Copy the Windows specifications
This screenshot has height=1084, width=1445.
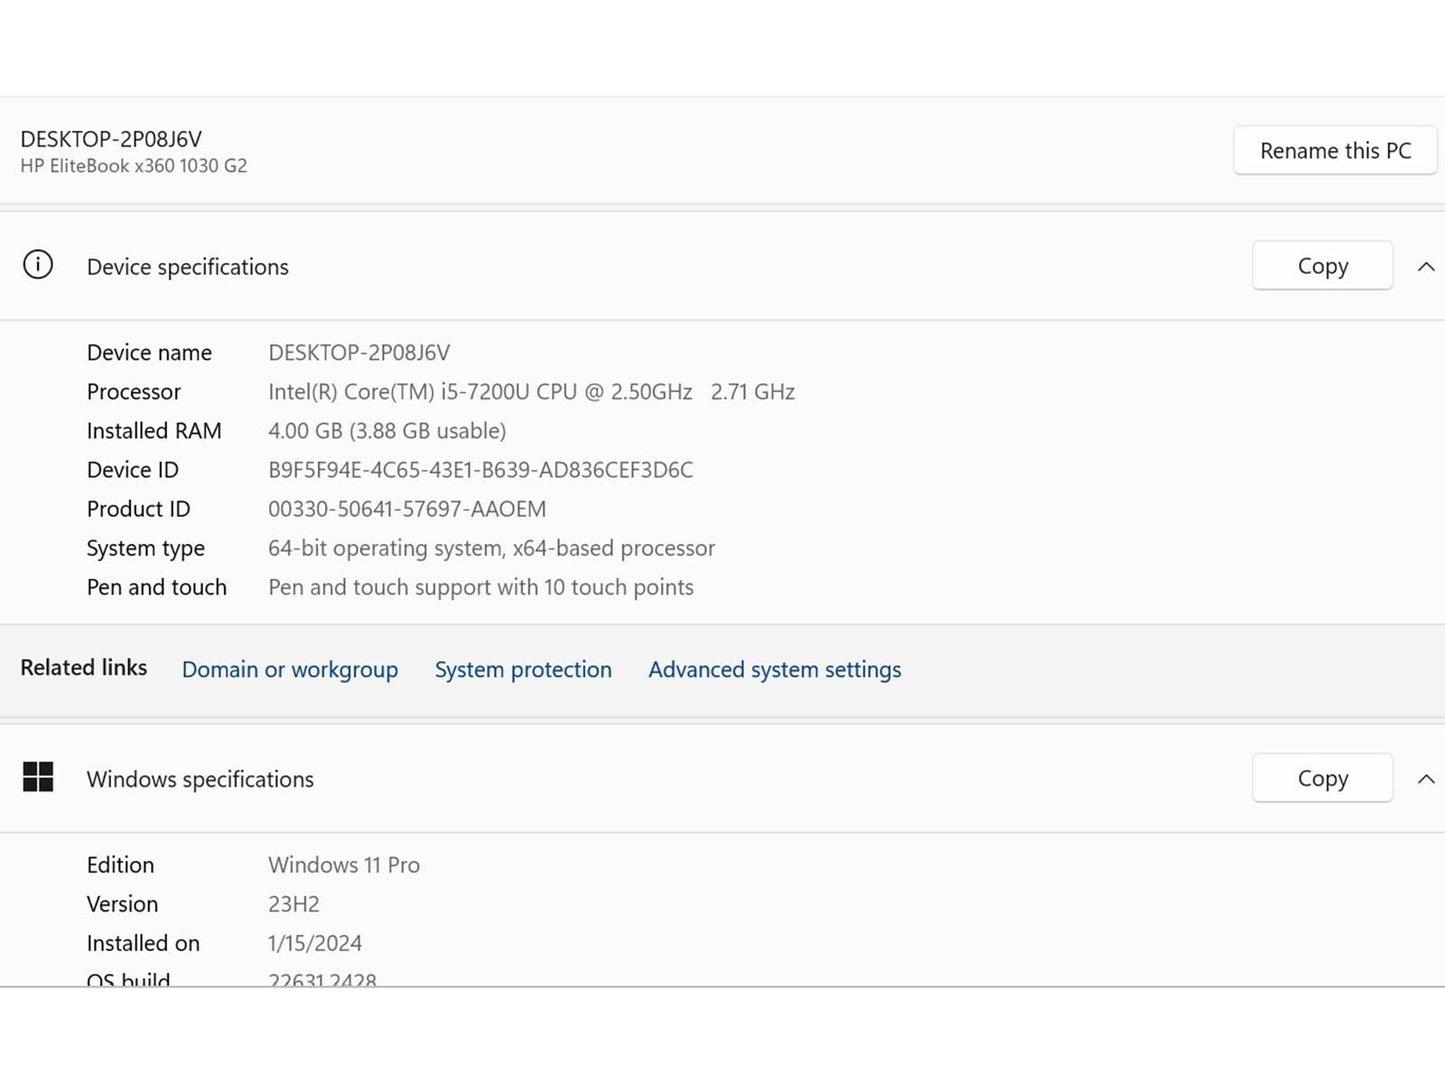click(1322, 778)
